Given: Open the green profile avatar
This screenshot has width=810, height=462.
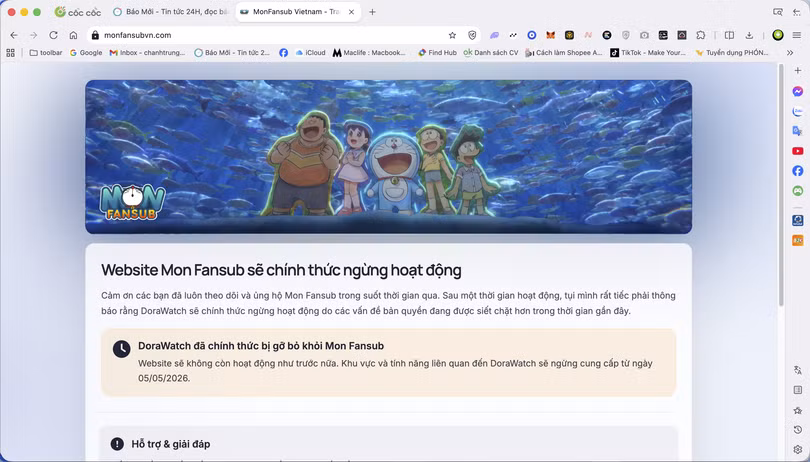Looking at the screenshot, I should 778,35.
